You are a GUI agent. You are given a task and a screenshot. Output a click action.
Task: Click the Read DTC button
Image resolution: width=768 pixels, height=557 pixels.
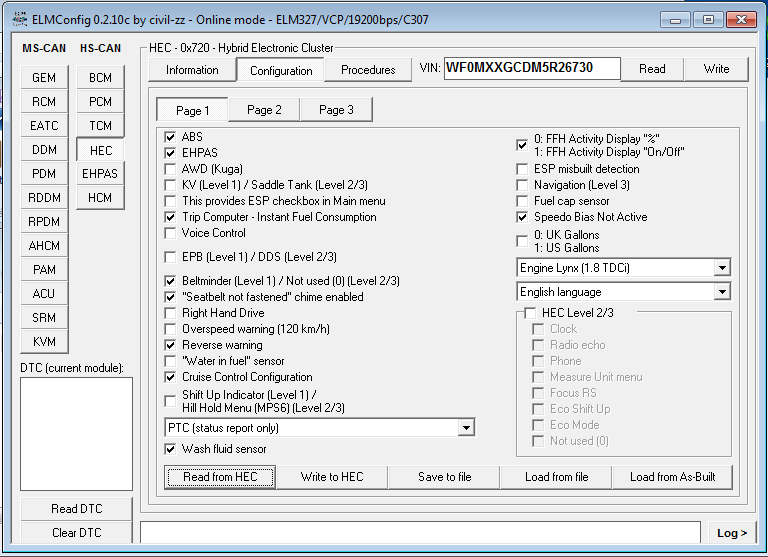point(76,509)
